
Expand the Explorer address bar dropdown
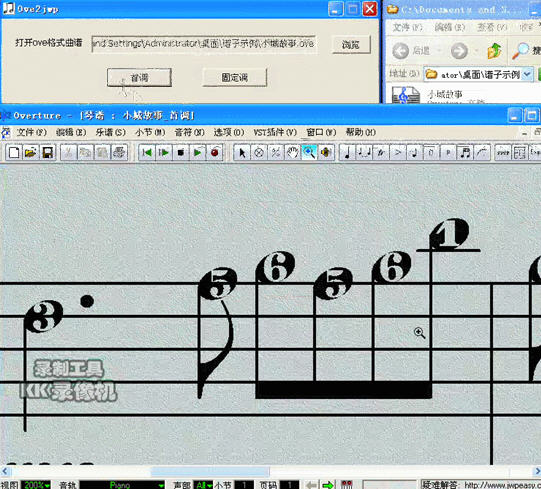point(527,74)
